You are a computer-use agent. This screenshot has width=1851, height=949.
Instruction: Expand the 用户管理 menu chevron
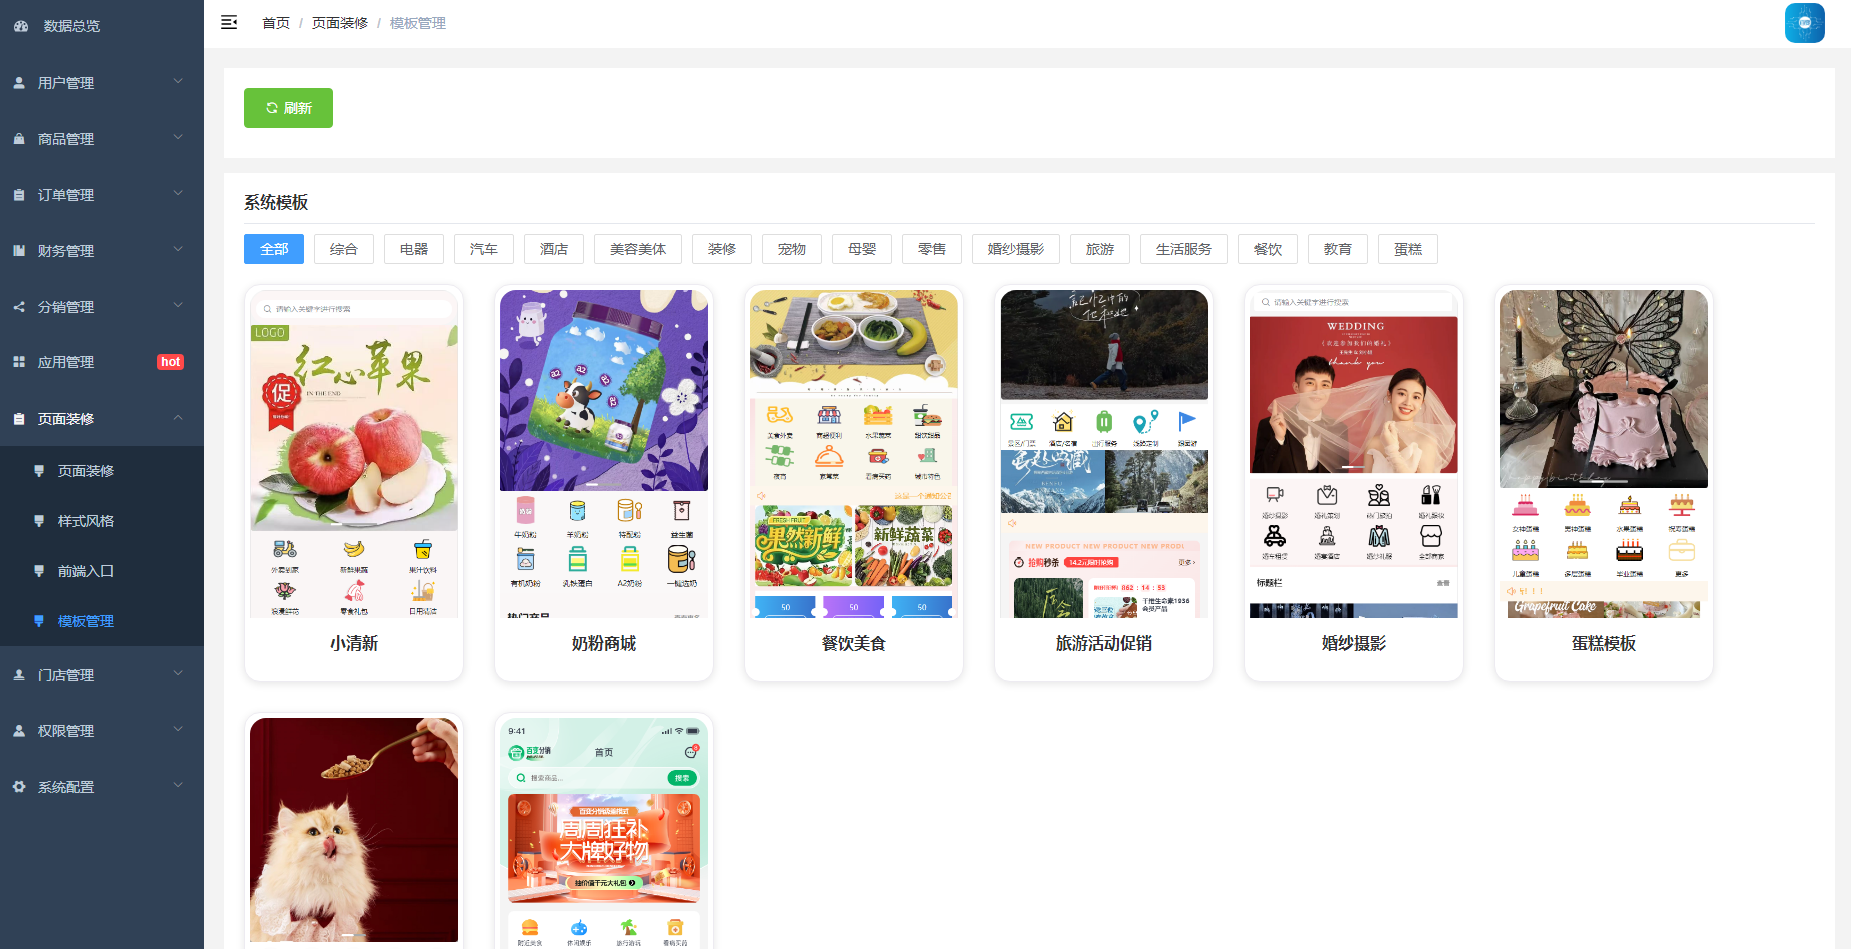click(x=178, y=82)
